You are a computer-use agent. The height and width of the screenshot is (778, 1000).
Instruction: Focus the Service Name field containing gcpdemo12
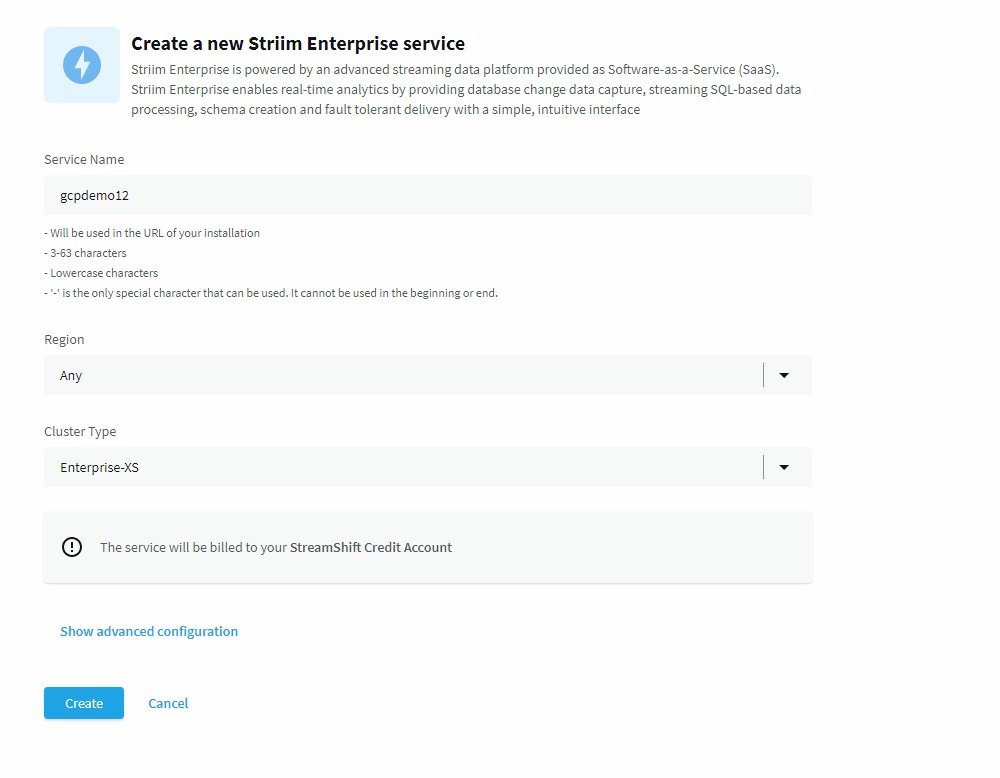(x=428, y=195)
